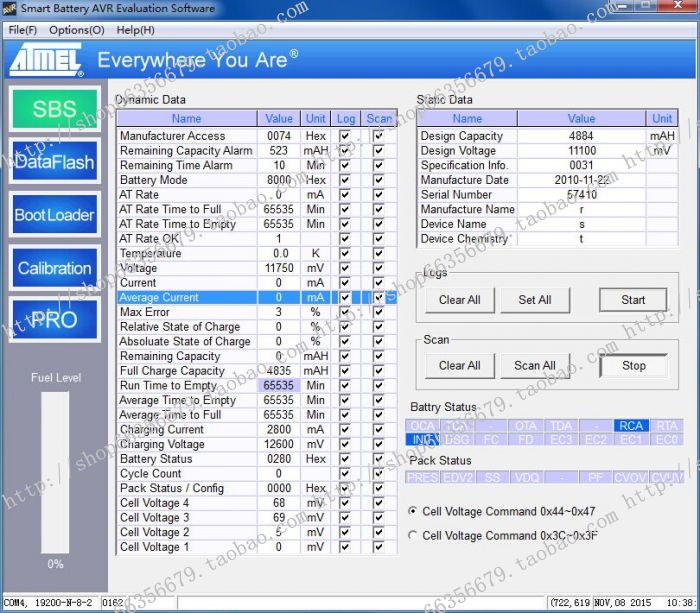This screenshot has height=613, width=700.
Task: Select the Battery Status row name
Action: tap(156, 459)
